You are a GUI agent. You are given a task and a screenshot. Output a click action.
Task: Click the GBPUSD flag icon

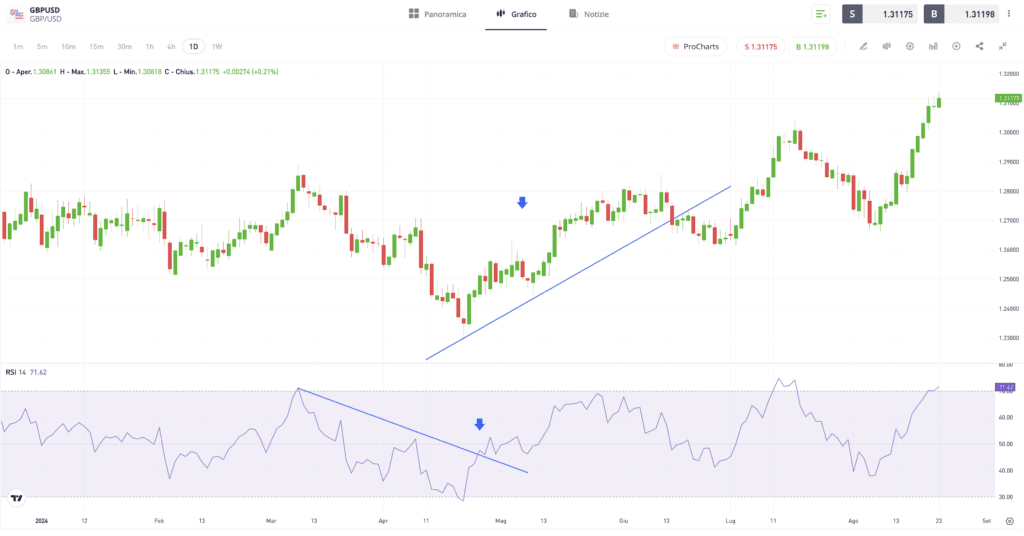[16, 14]
